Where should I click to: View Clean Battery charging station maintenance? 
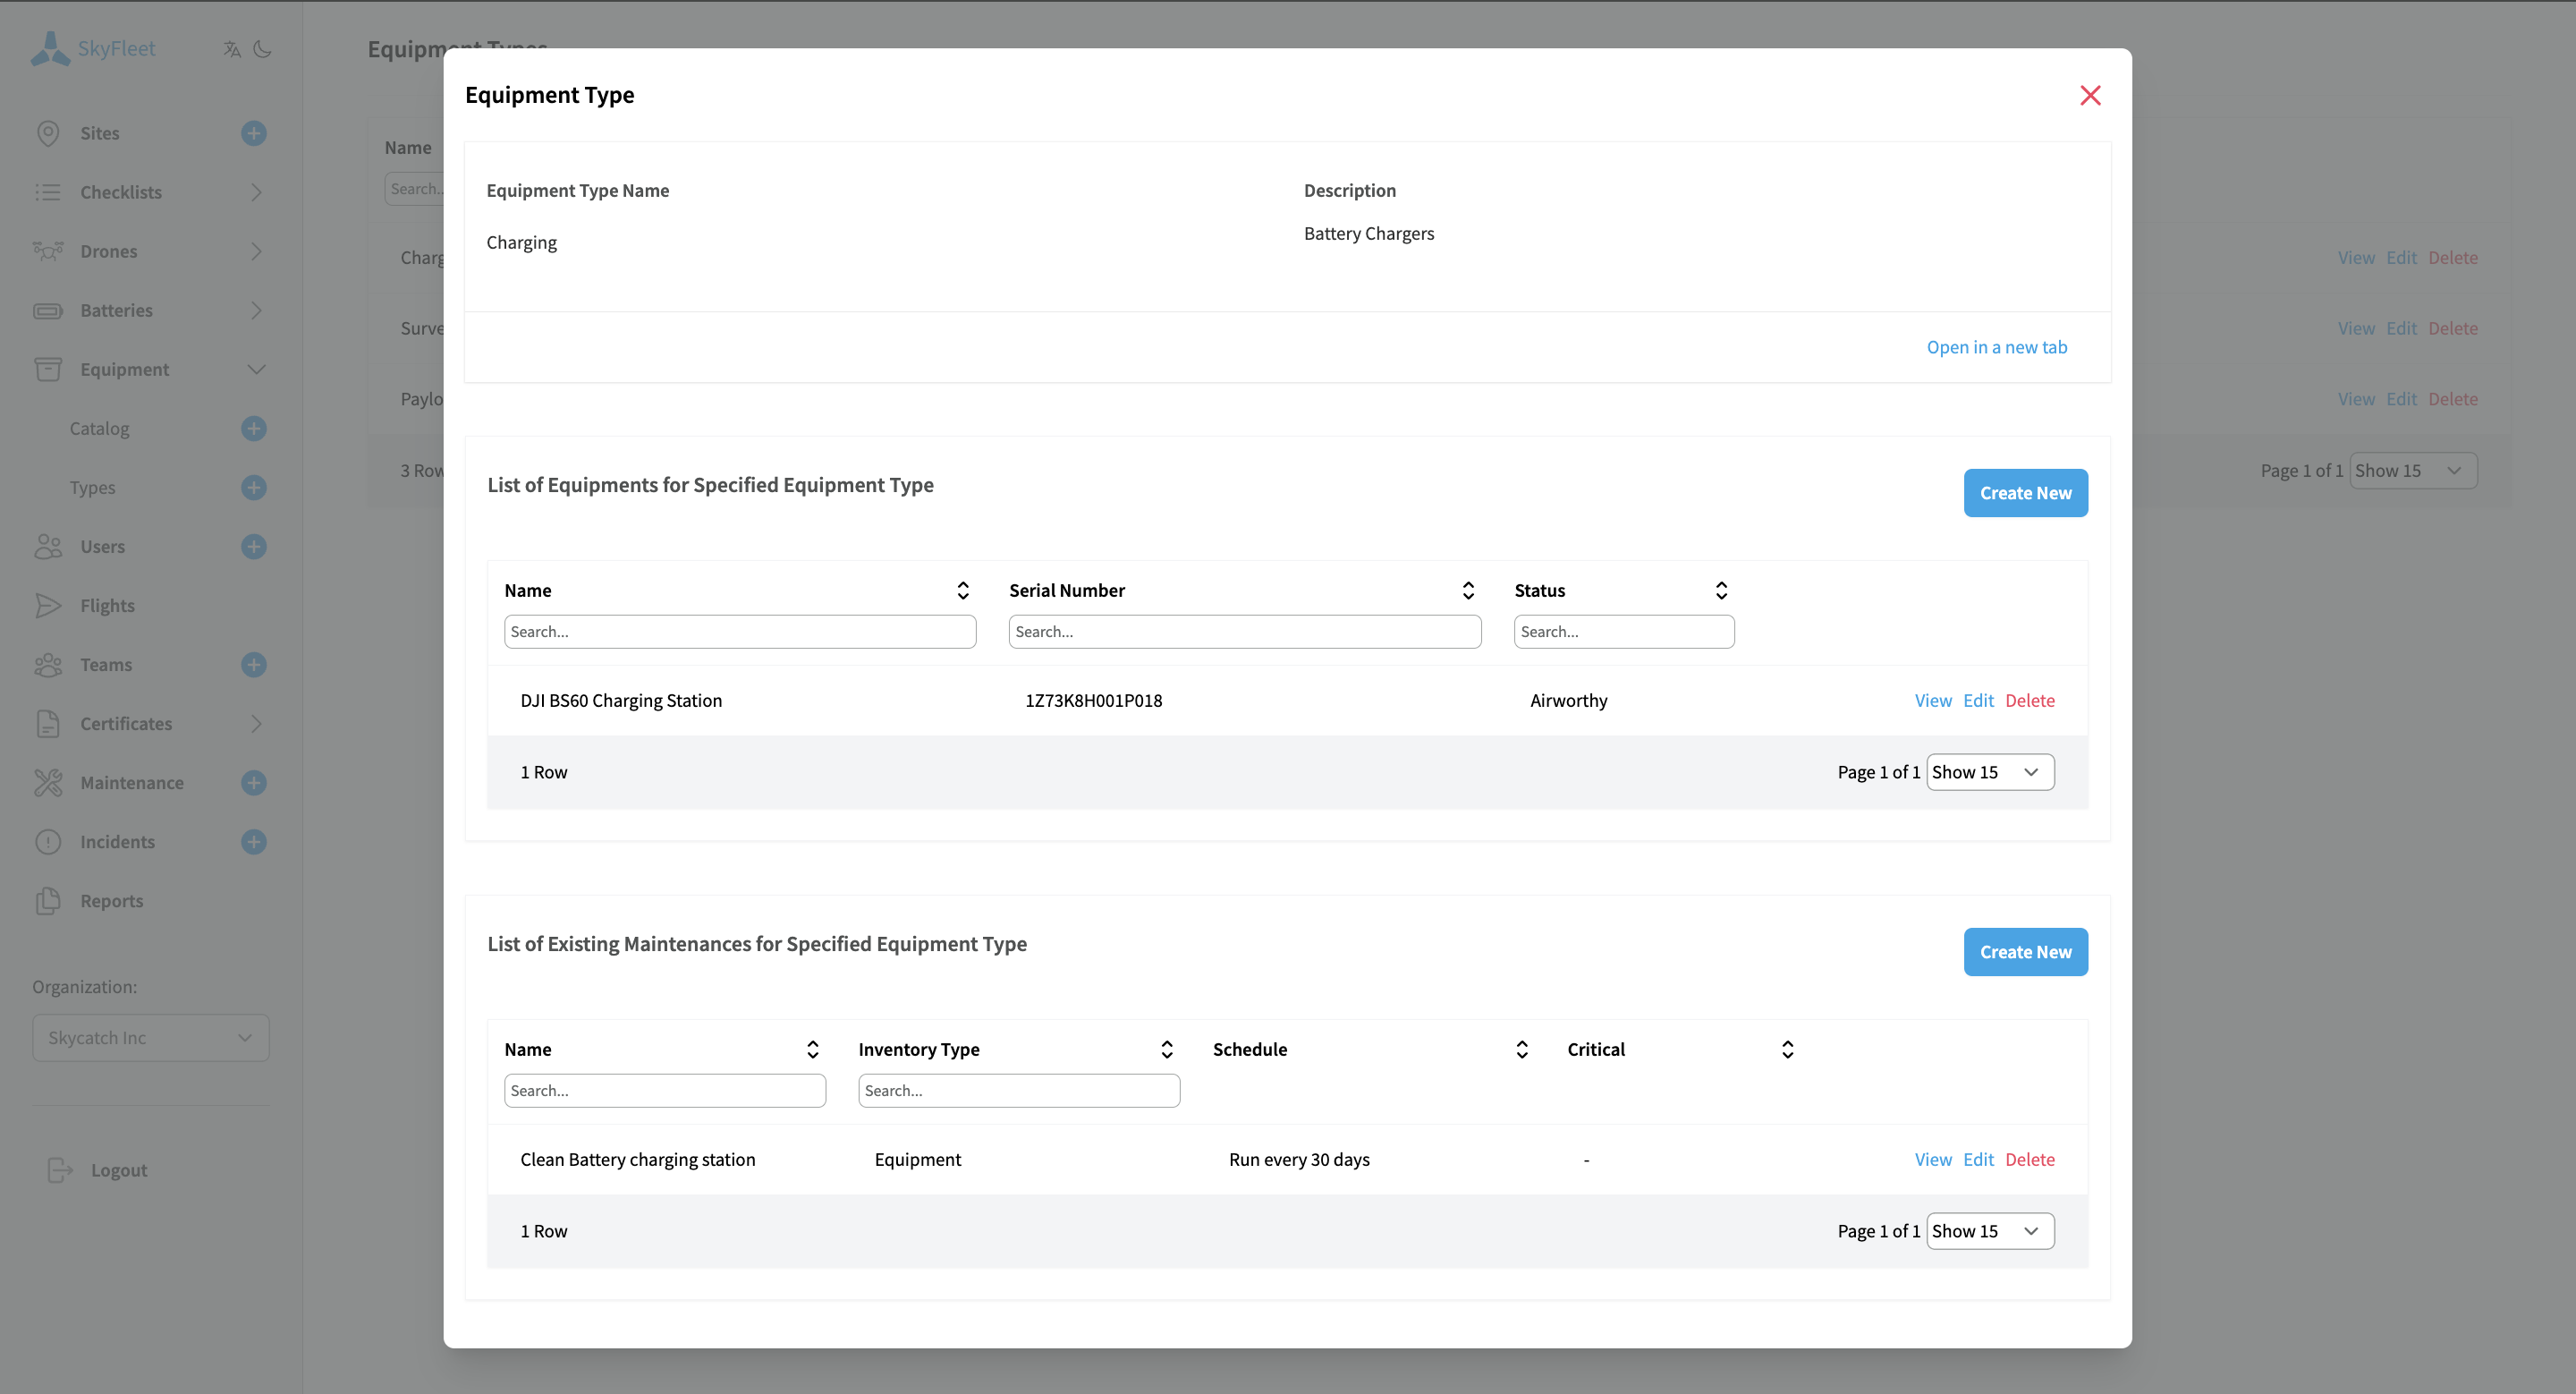click(1933, 1159)
